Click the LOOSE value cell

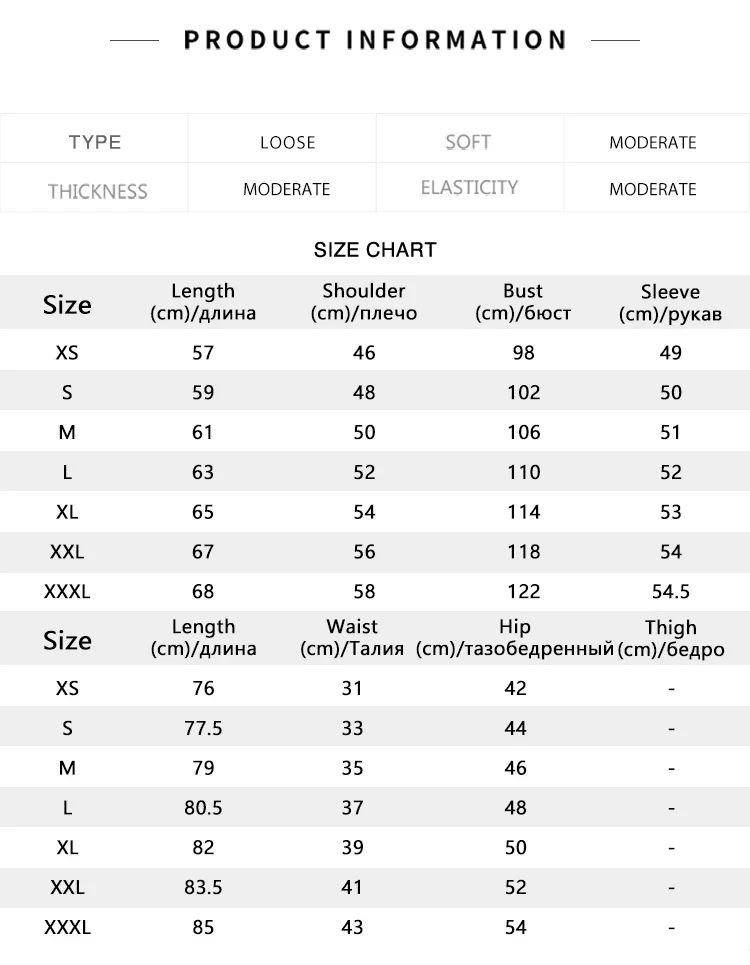pos(282,138)
